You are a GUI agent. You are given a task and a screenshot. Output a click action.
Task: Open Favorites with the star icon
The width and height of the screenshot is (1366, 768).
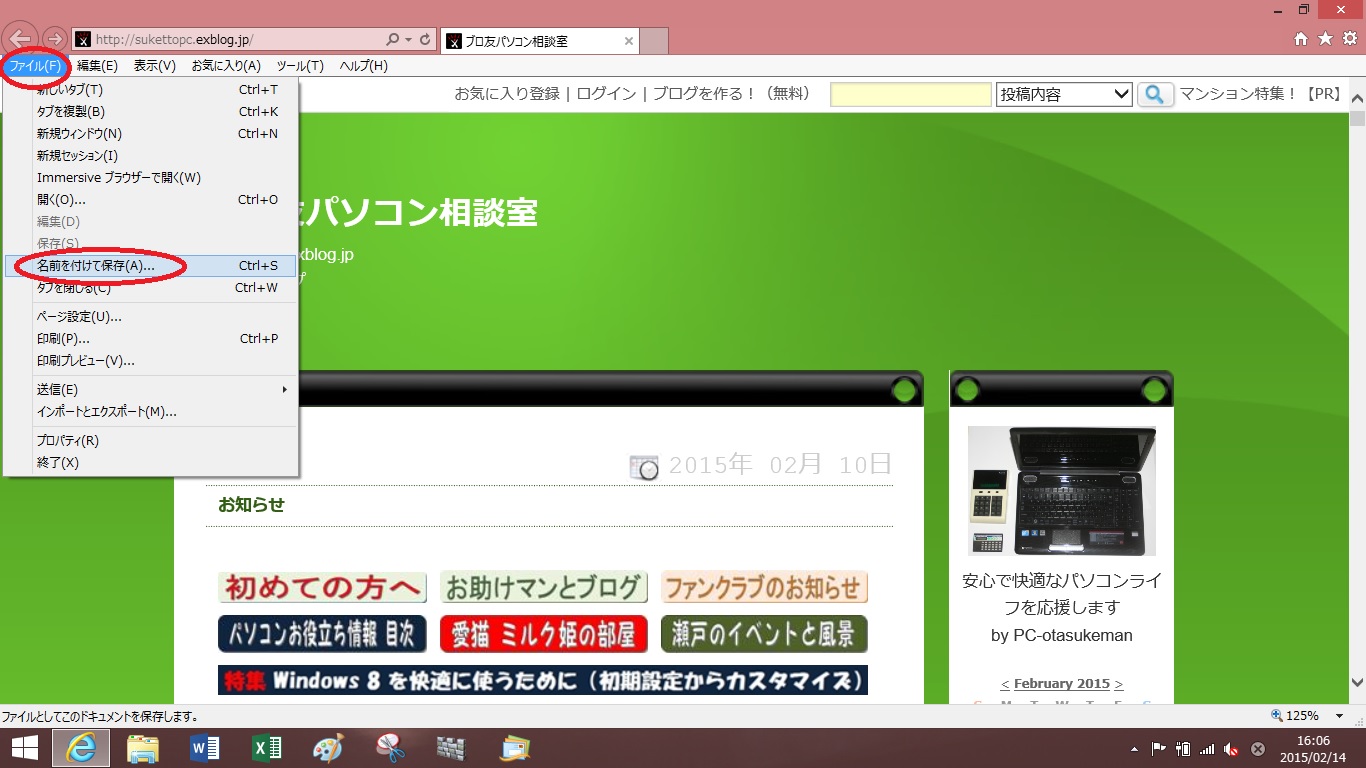[x=1325, y=39]
